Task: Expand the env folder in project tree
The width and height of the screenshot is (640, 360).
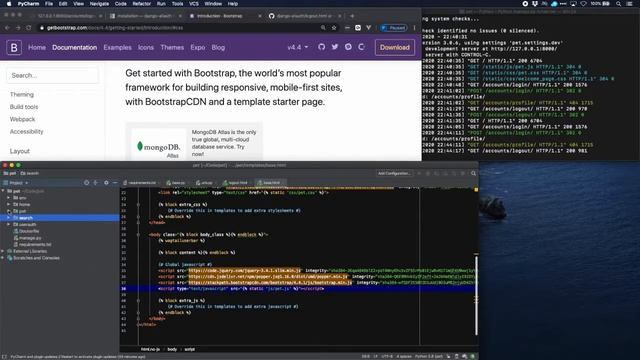Action: click(9, 198)
